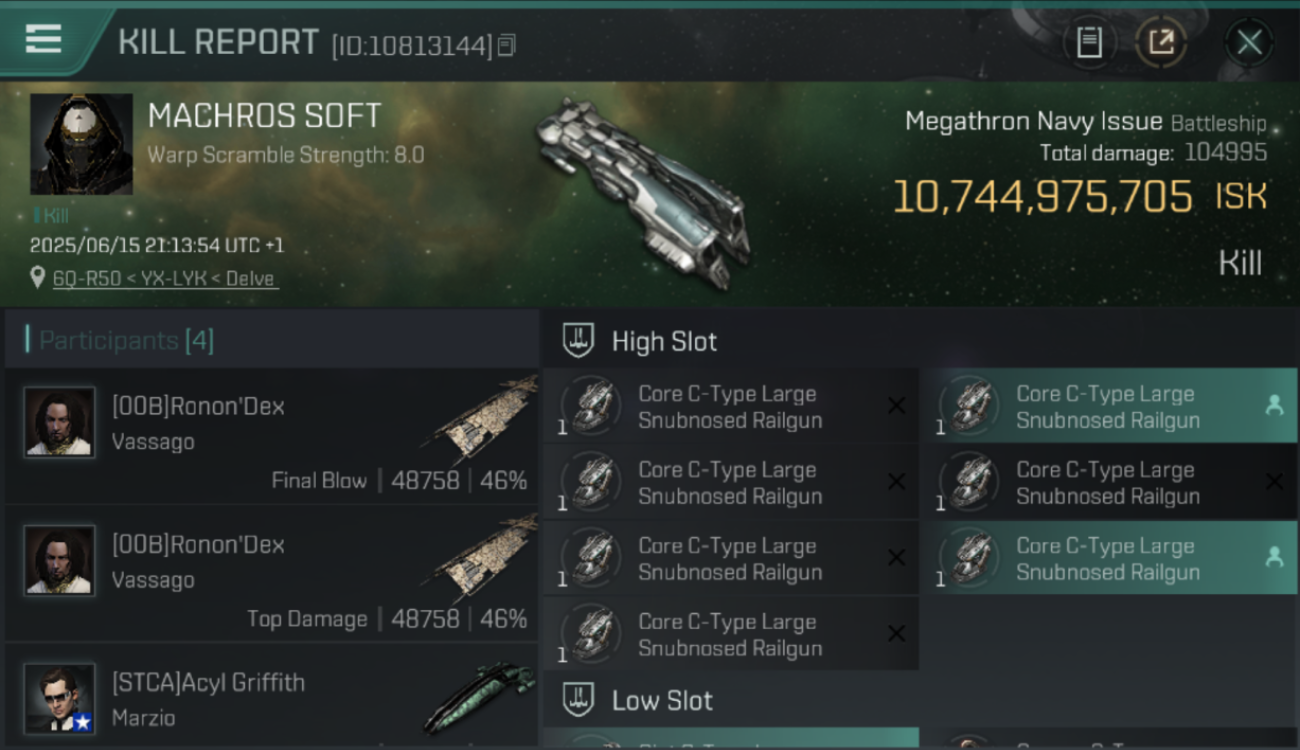Click the Low Slot shield icon
1300x750 pixels.
click(x=578, y=700)
